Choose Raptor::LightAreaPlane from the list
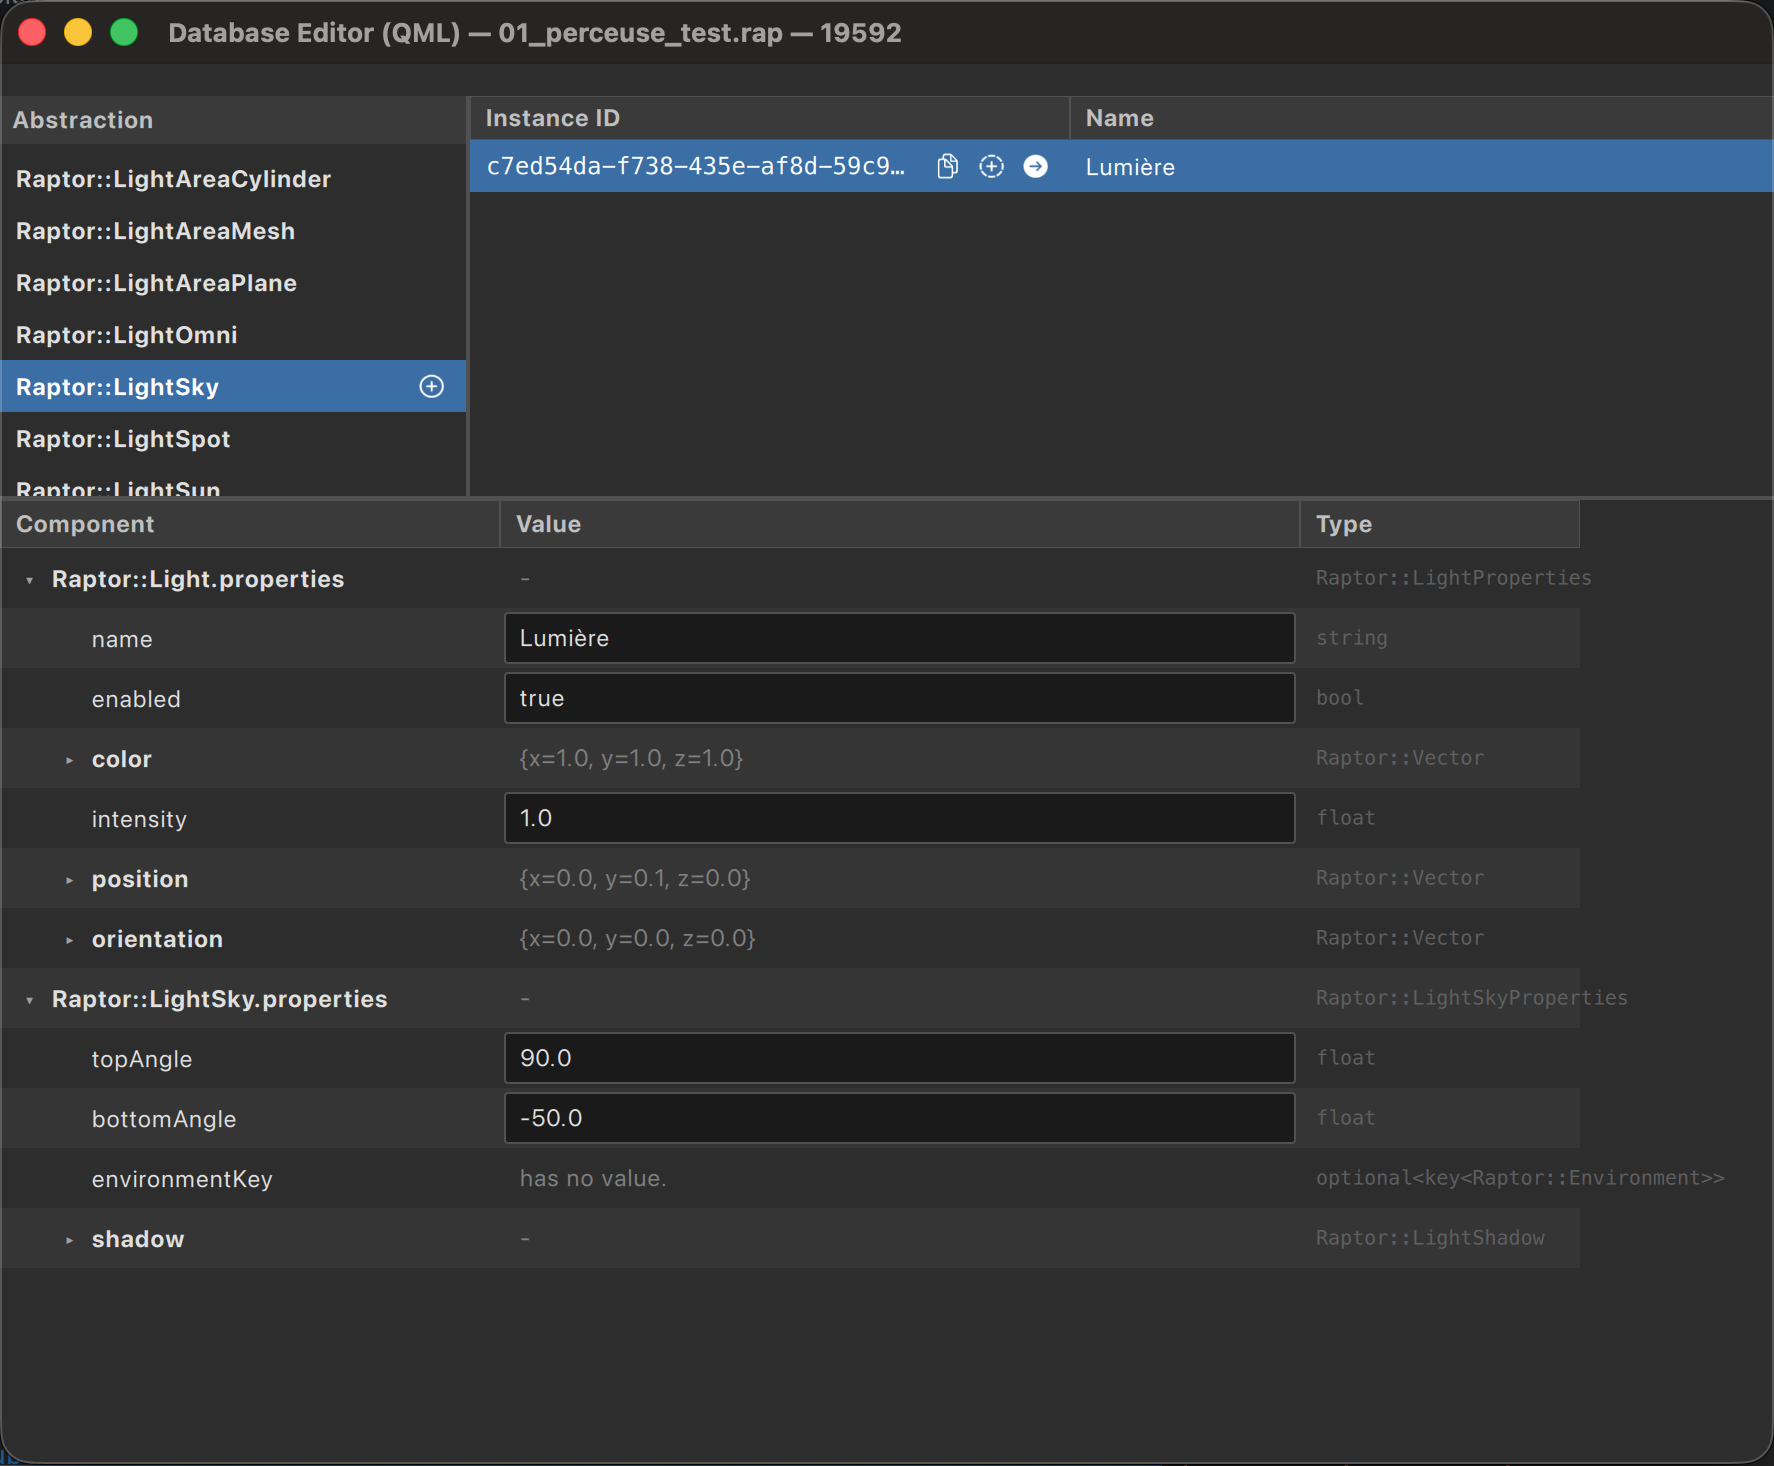The height and width of the screenshot is (1466, 1774). (x=156, y=283)
